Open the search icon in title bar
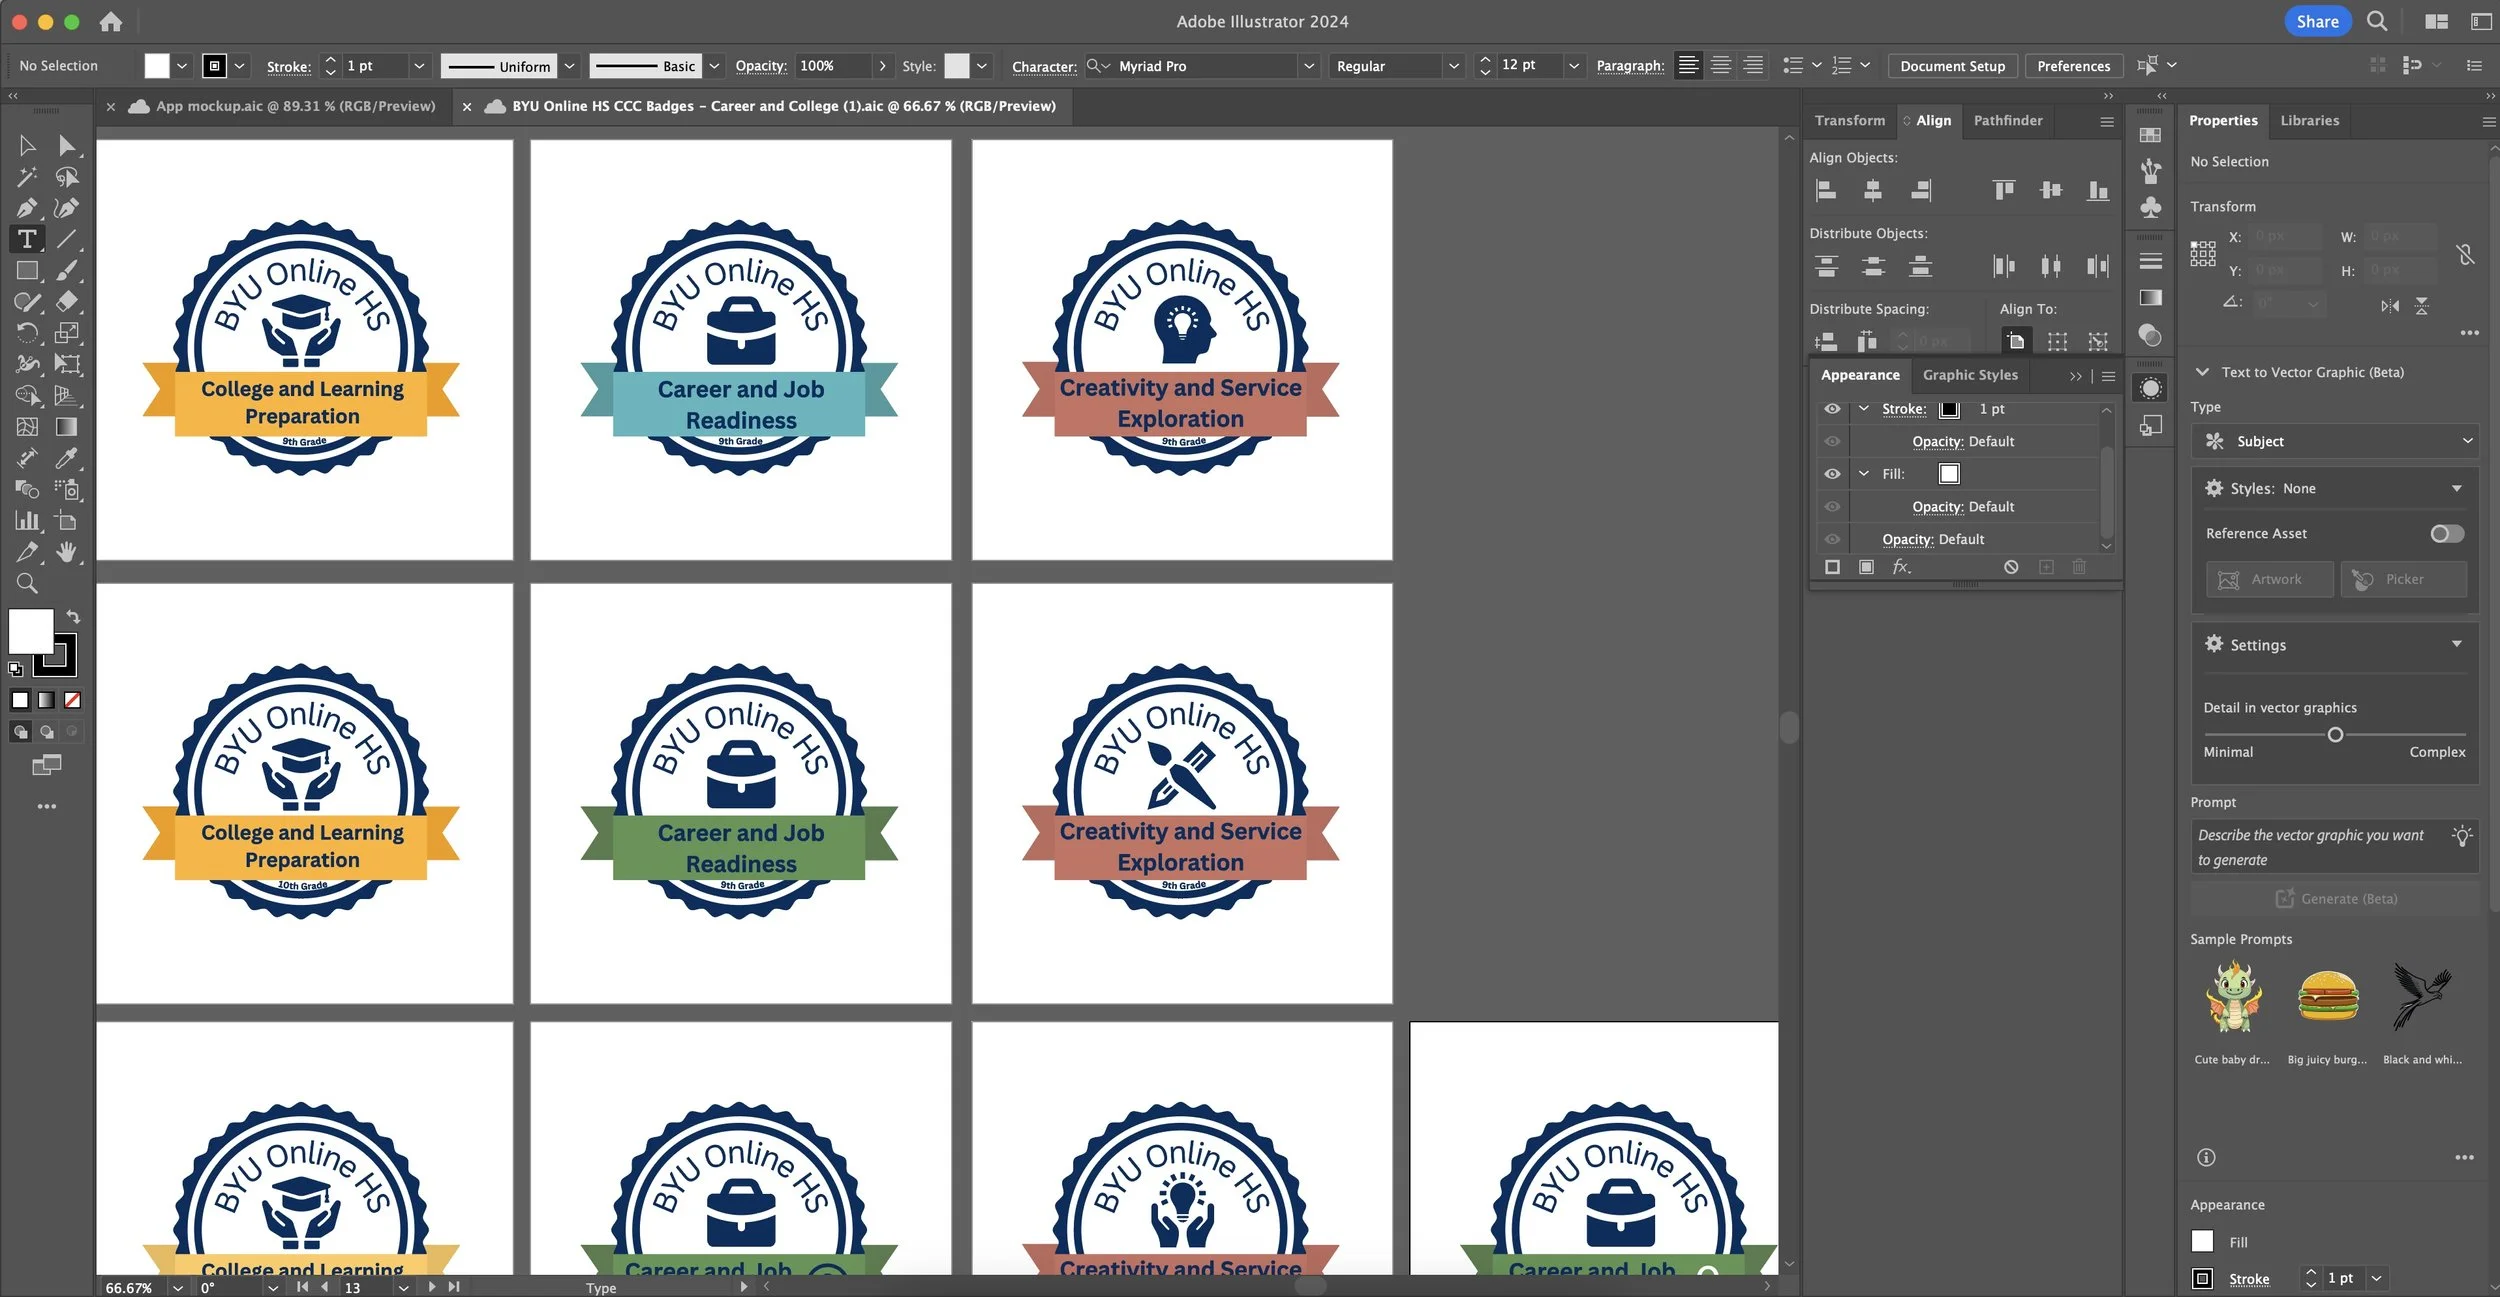The width and height of the screenshot is (2500, 1297). (x=2377, y=21)
